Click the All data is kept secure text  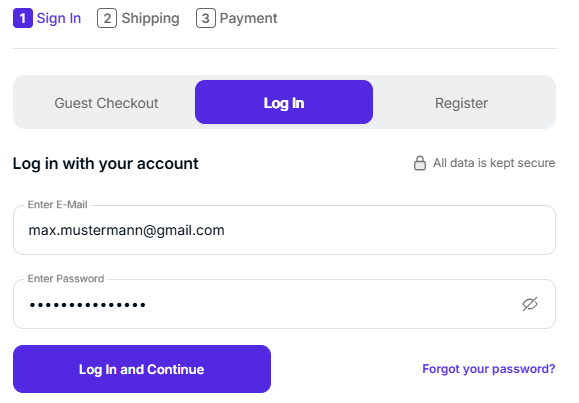tap(494, 163)
